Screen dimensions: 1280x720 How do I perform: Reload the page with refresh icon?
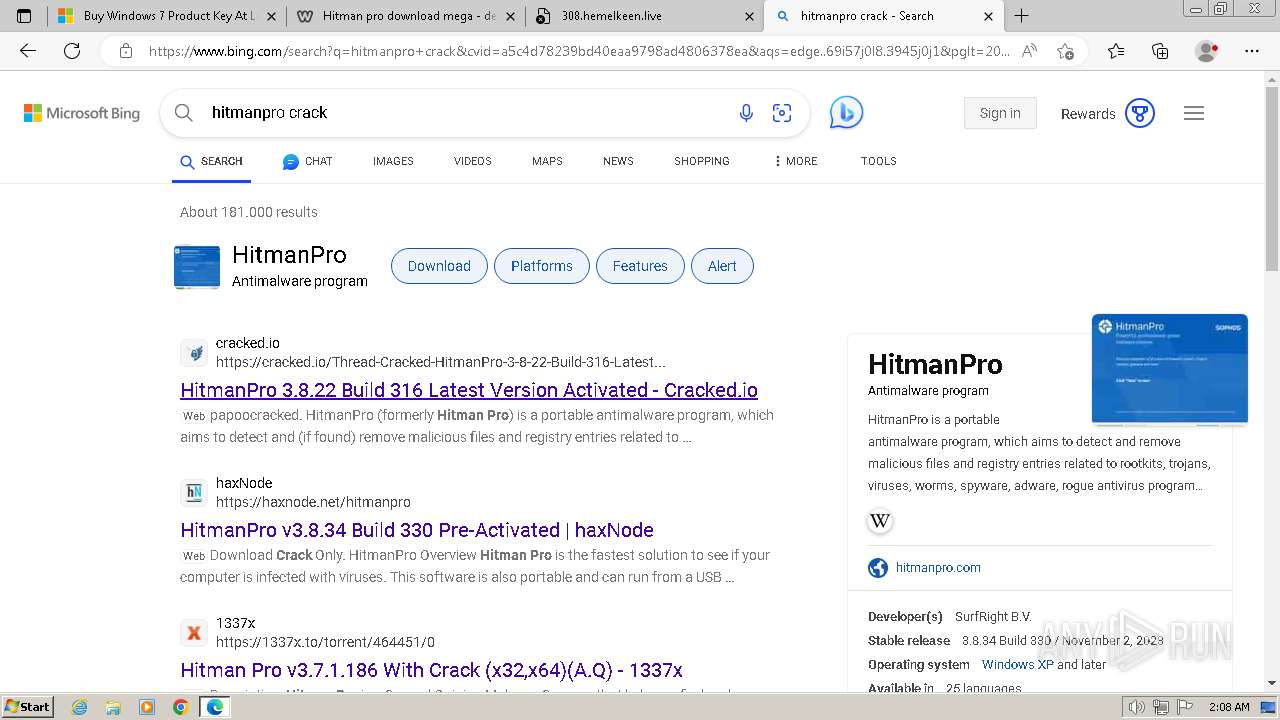click(72, 51)
